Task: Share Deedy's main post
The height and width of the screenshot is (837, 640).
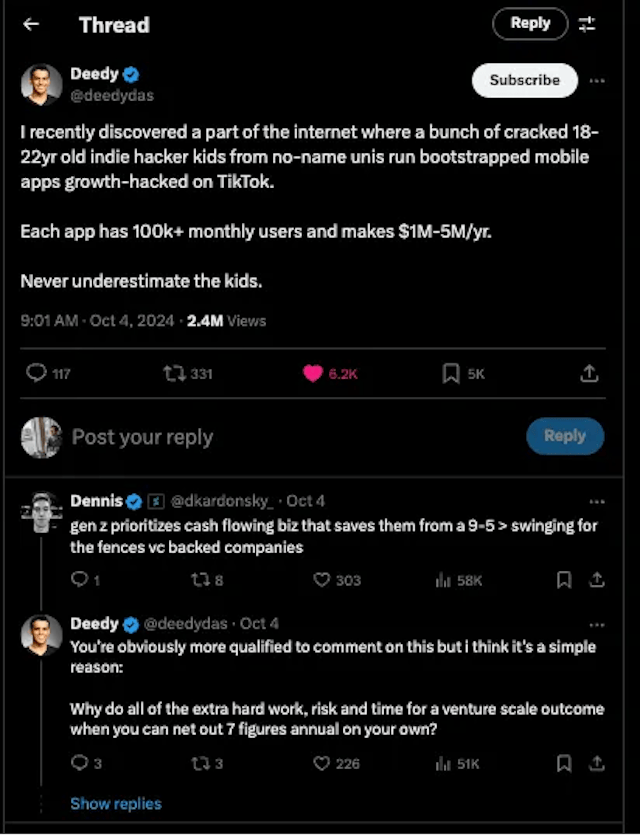Action: [x=589, y=373]
